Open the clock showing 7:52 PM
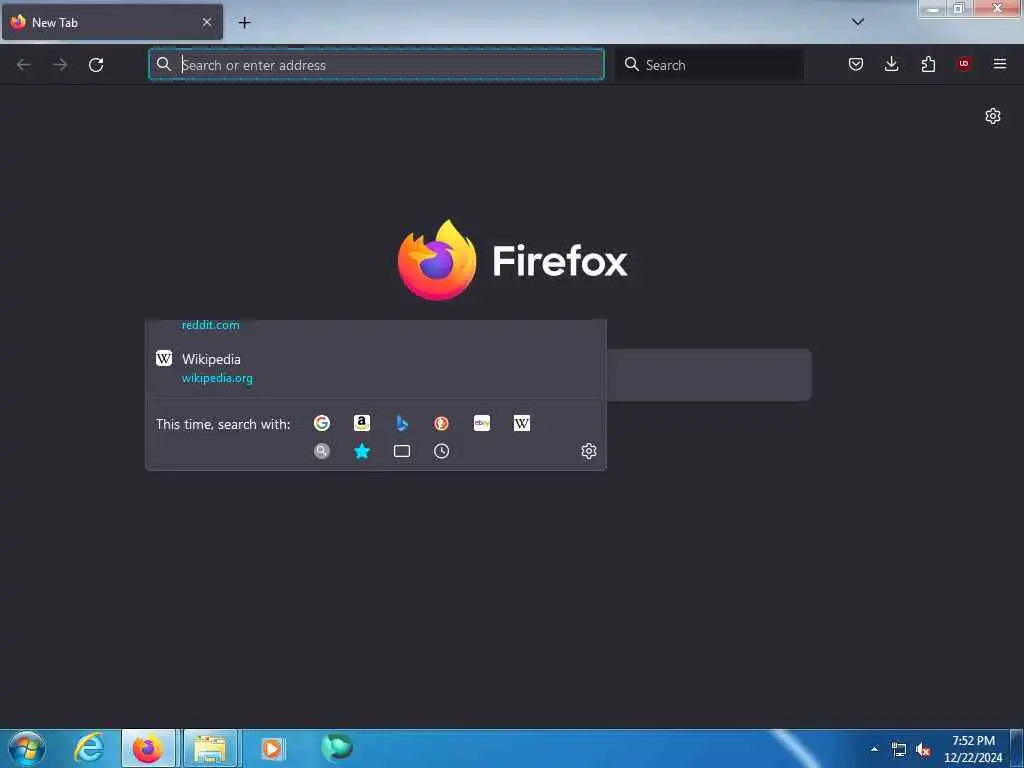 coord(973,749)
